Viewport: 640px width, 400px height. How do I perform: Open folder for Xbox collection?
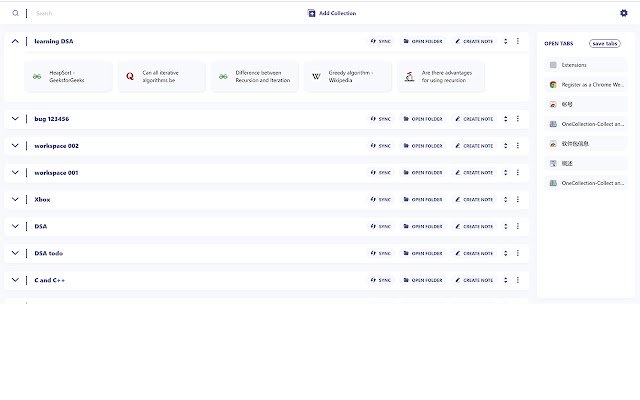click(x=423, y=200)
